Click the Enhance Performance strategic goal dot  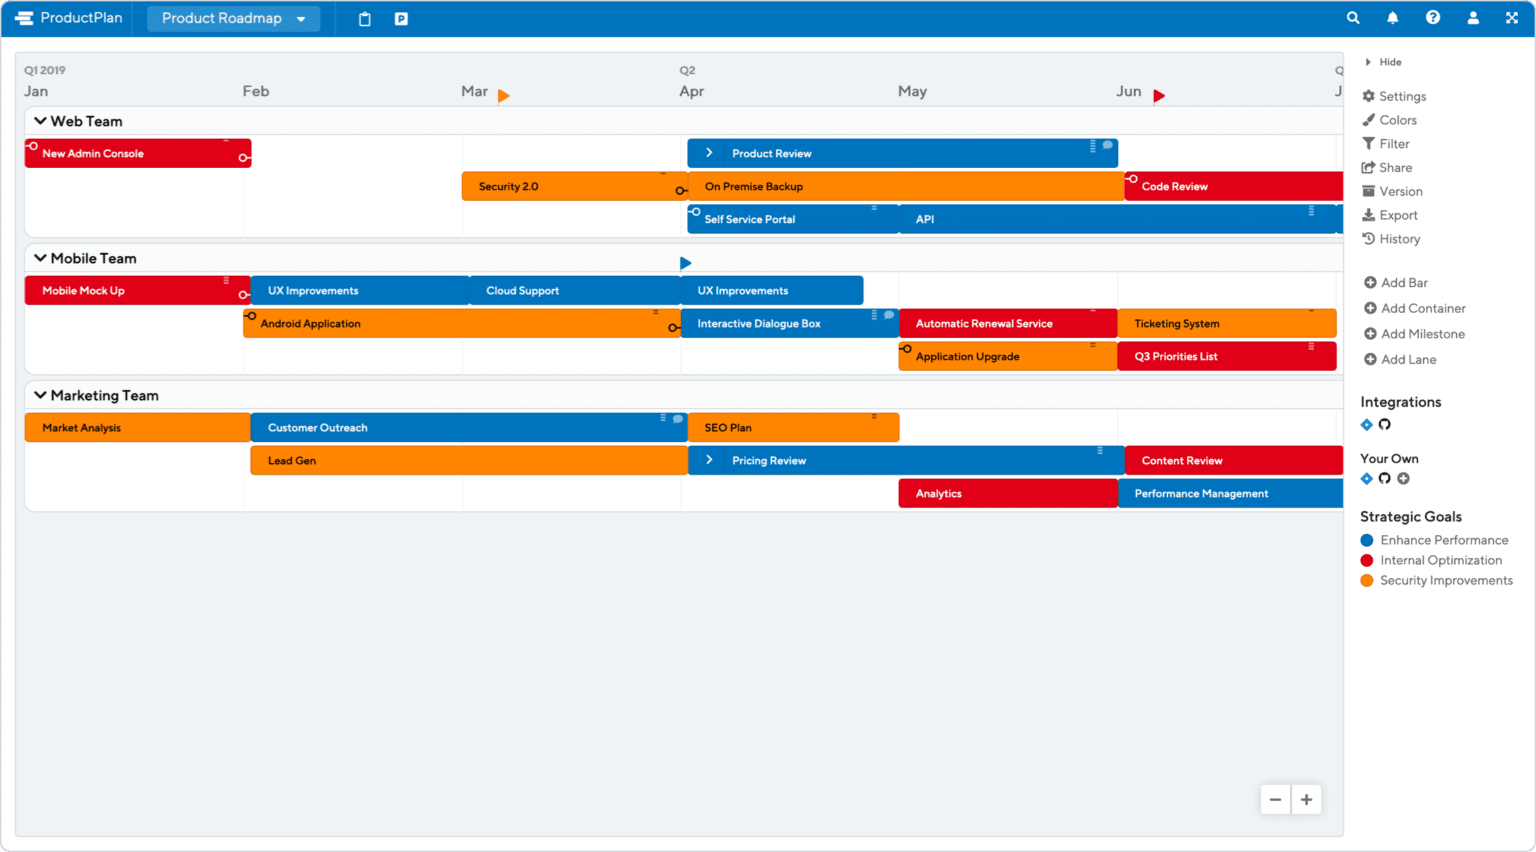(x=1366, y=540)
